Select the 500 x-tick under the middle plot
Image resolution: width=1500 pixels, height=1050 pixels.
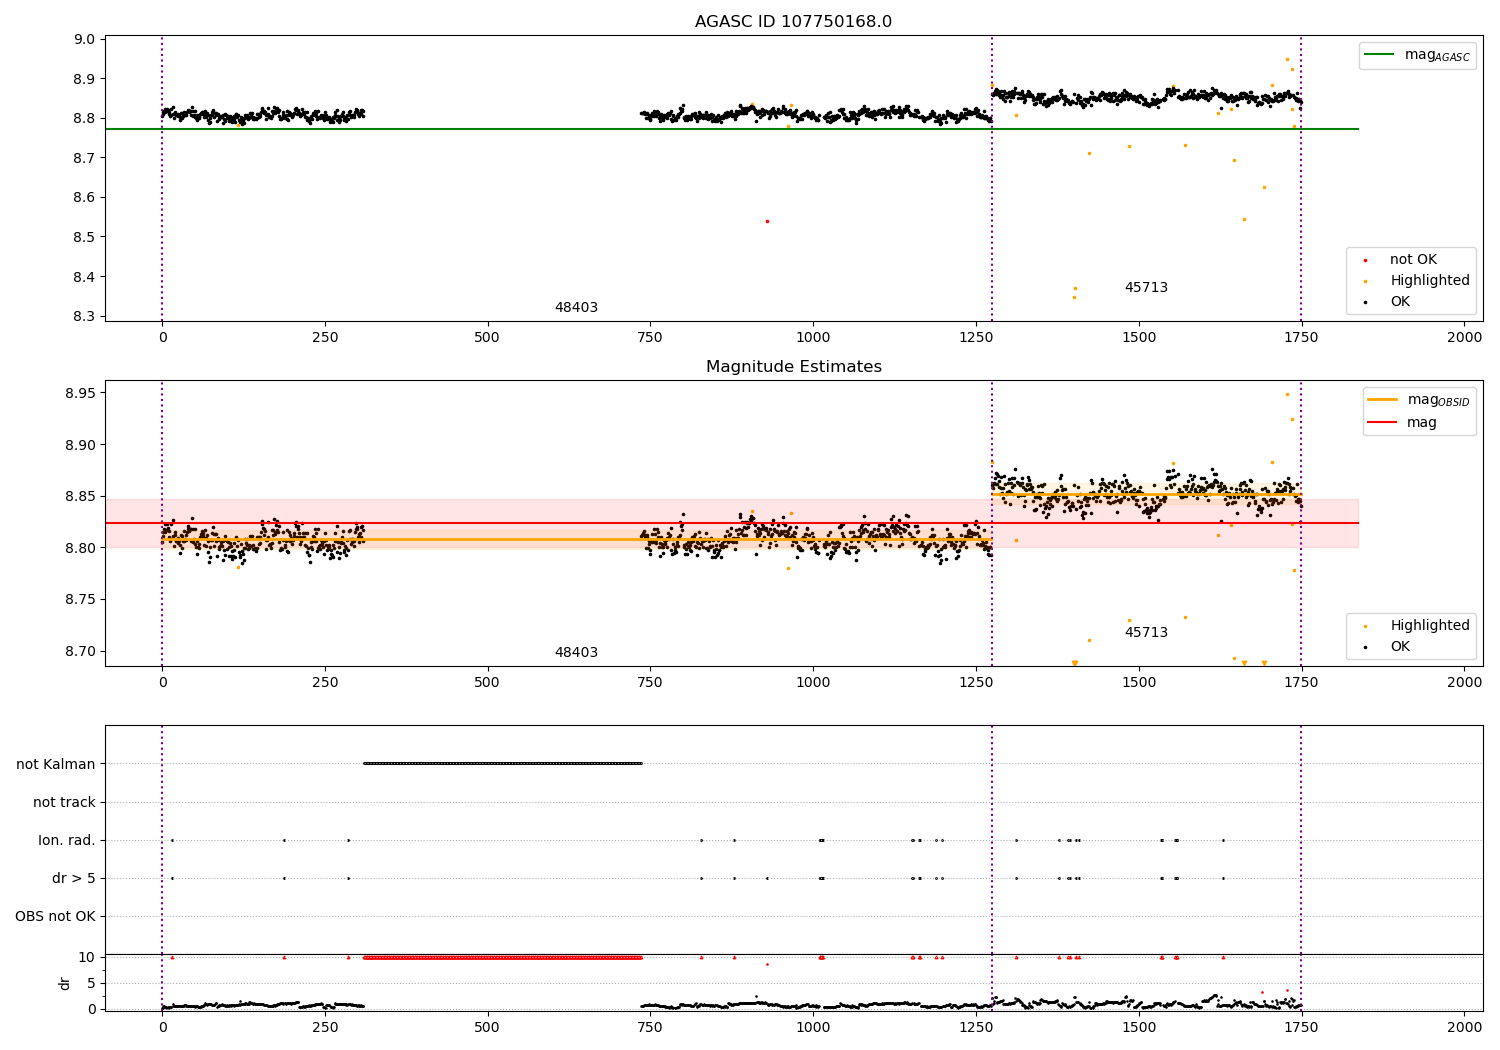pyautogui.click(x=487, y=682)
